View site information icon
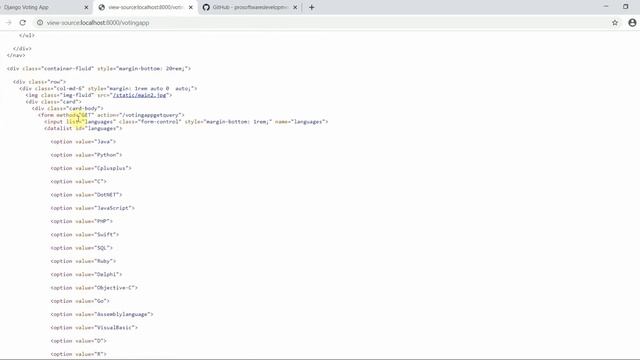This screenshot has height=360, width=640. [40, 23]
